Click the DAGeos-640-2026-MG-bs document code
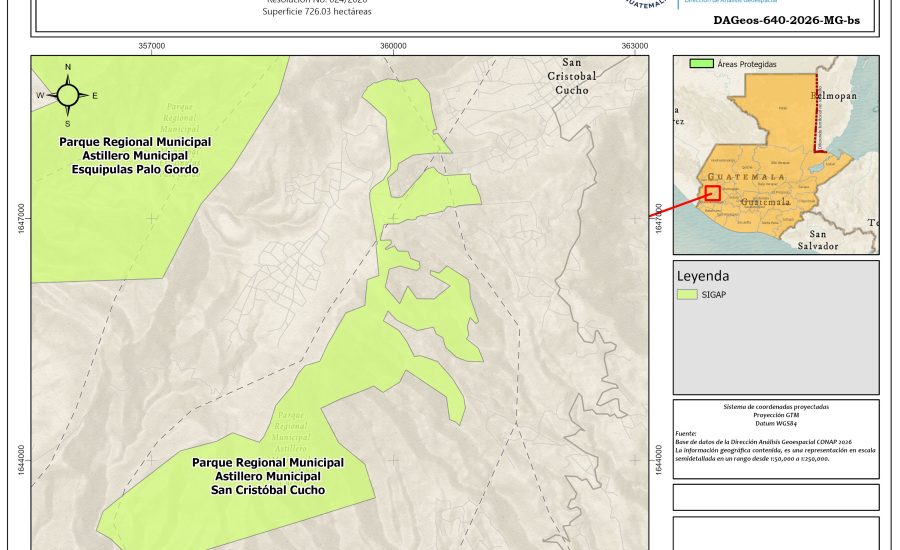 pos(786,19)
